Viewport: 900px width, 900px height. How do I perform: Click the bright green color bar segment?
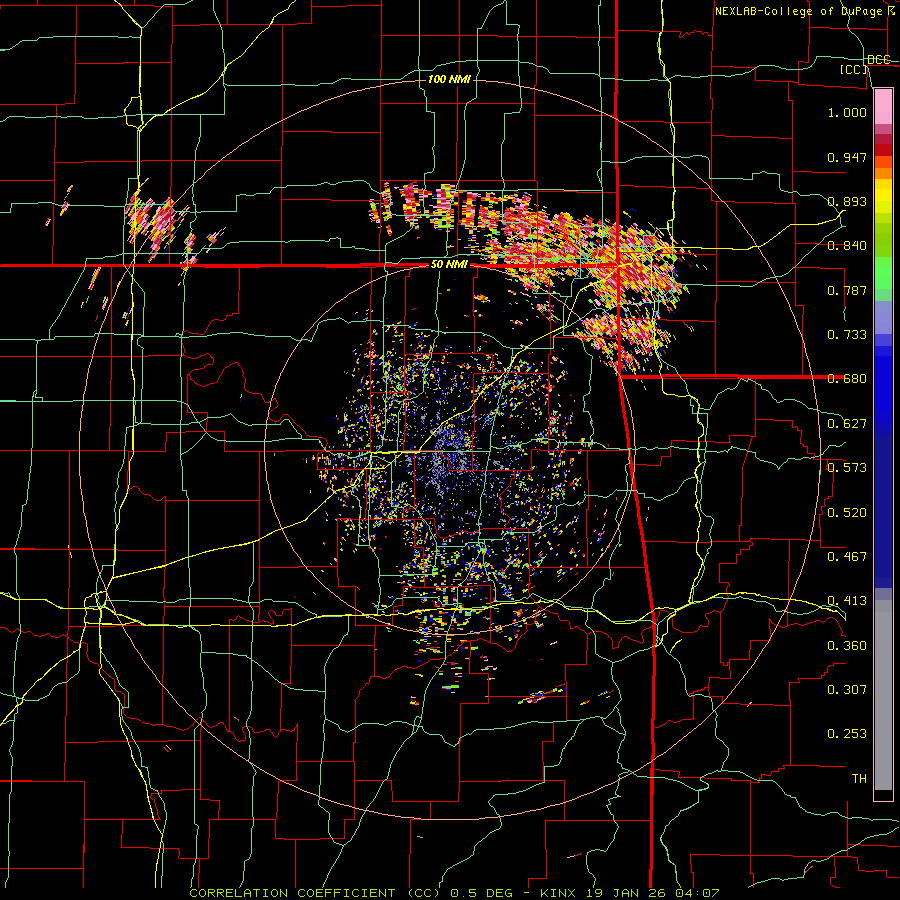pyautogui.click(x=883, y=273)
